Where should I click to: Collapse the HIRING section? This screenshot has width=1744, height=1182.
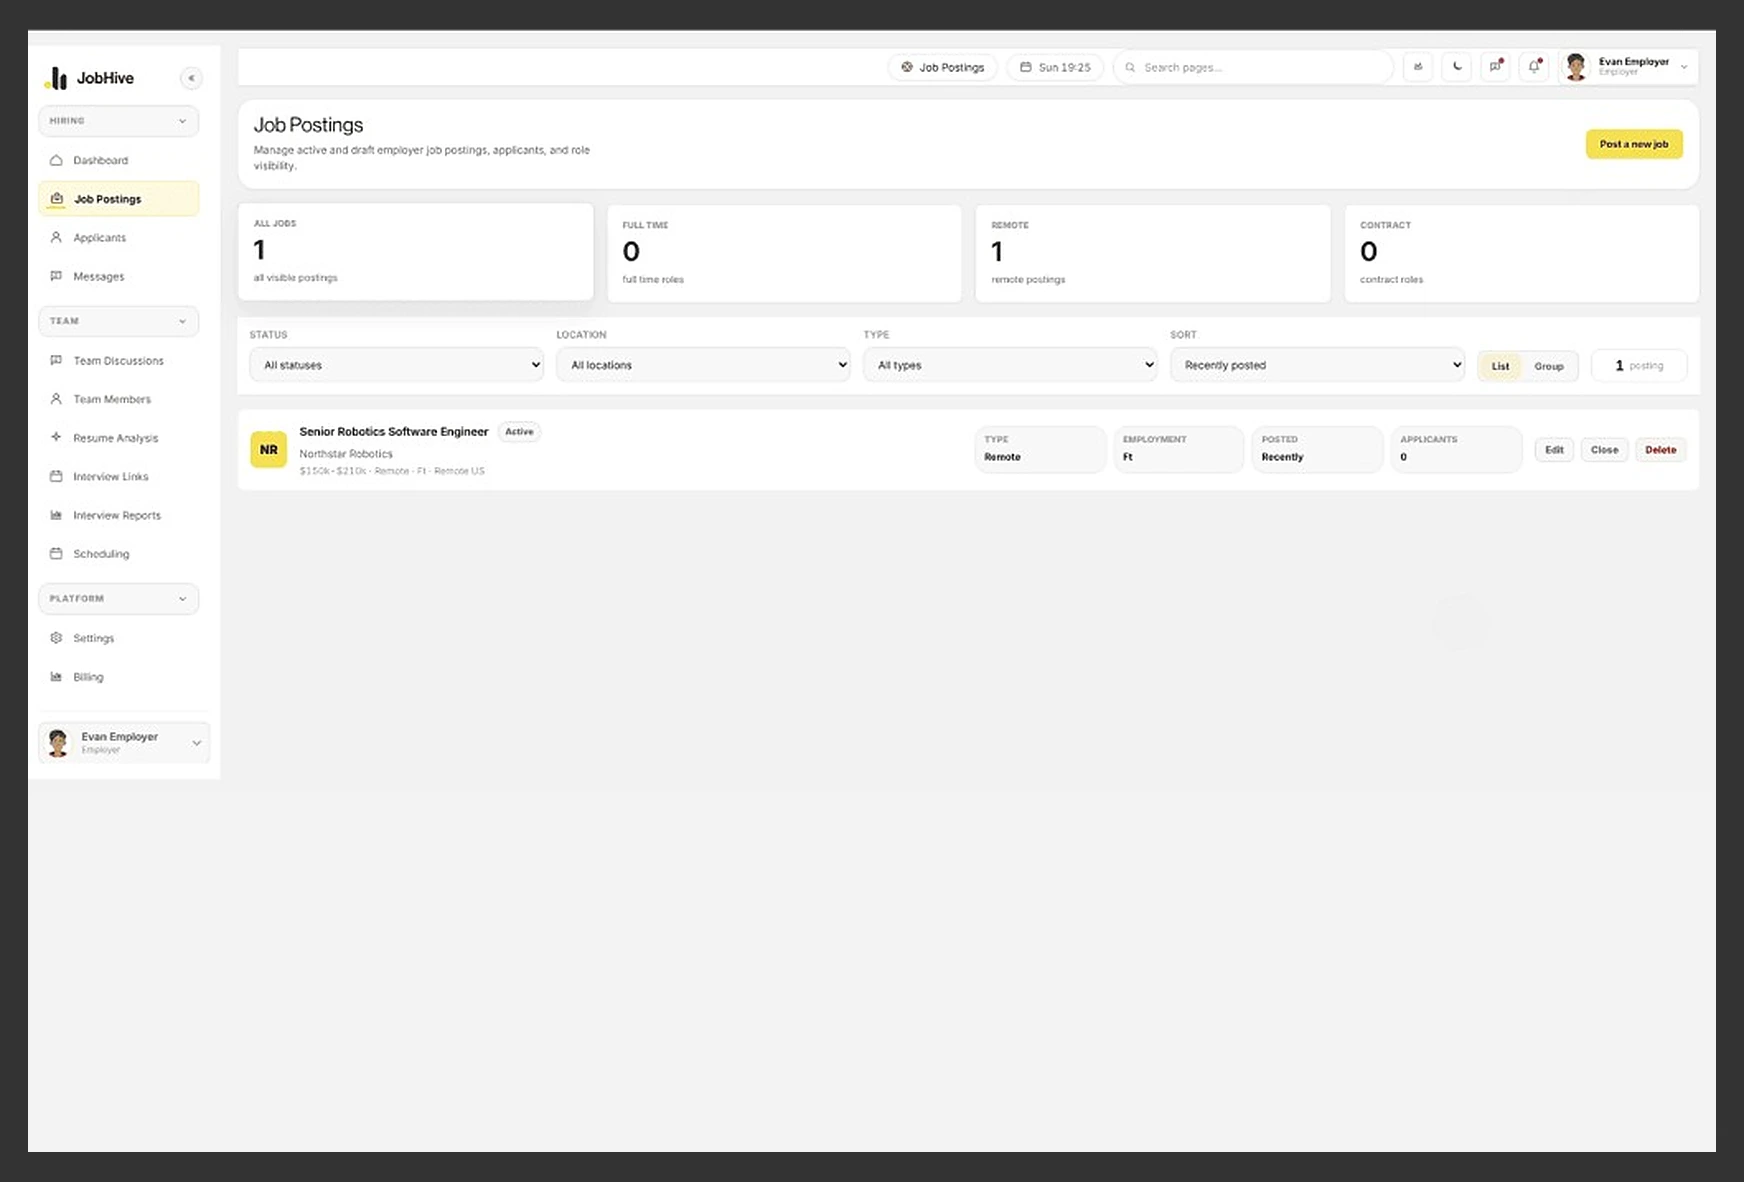[118, 121]
